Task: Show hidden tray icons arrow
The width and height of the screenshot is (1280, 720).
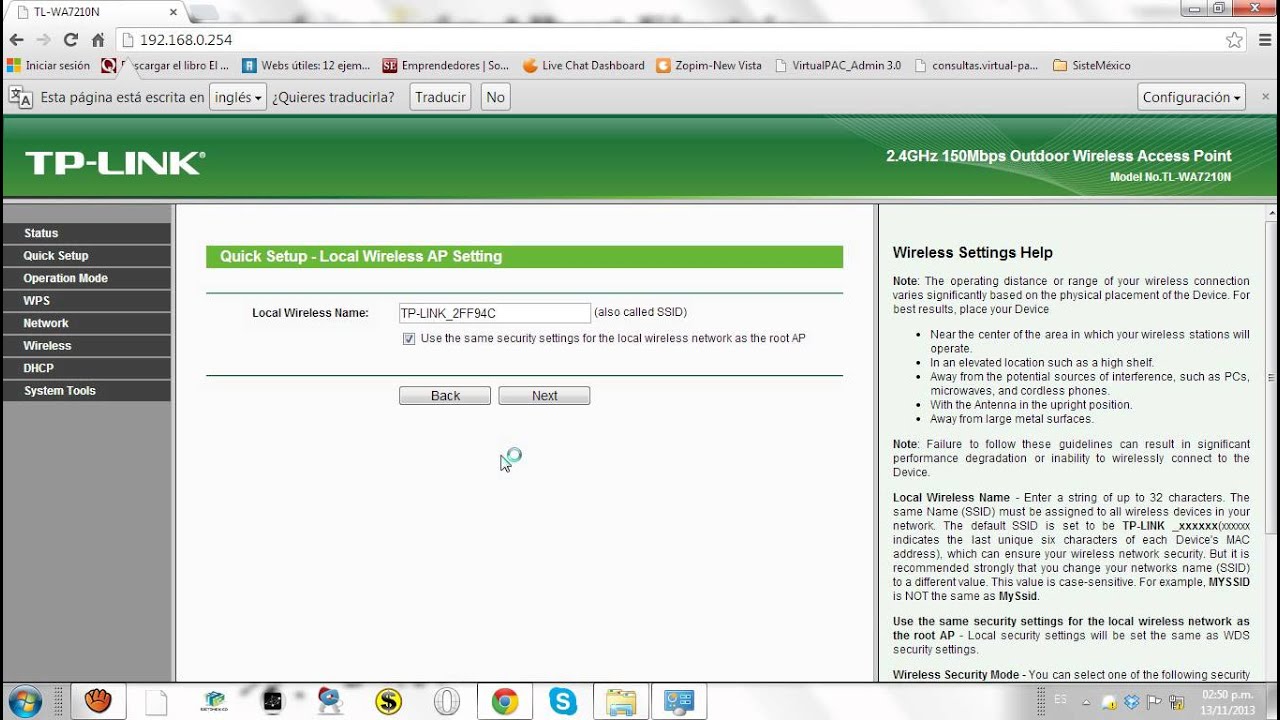Action: [1085, 701]
